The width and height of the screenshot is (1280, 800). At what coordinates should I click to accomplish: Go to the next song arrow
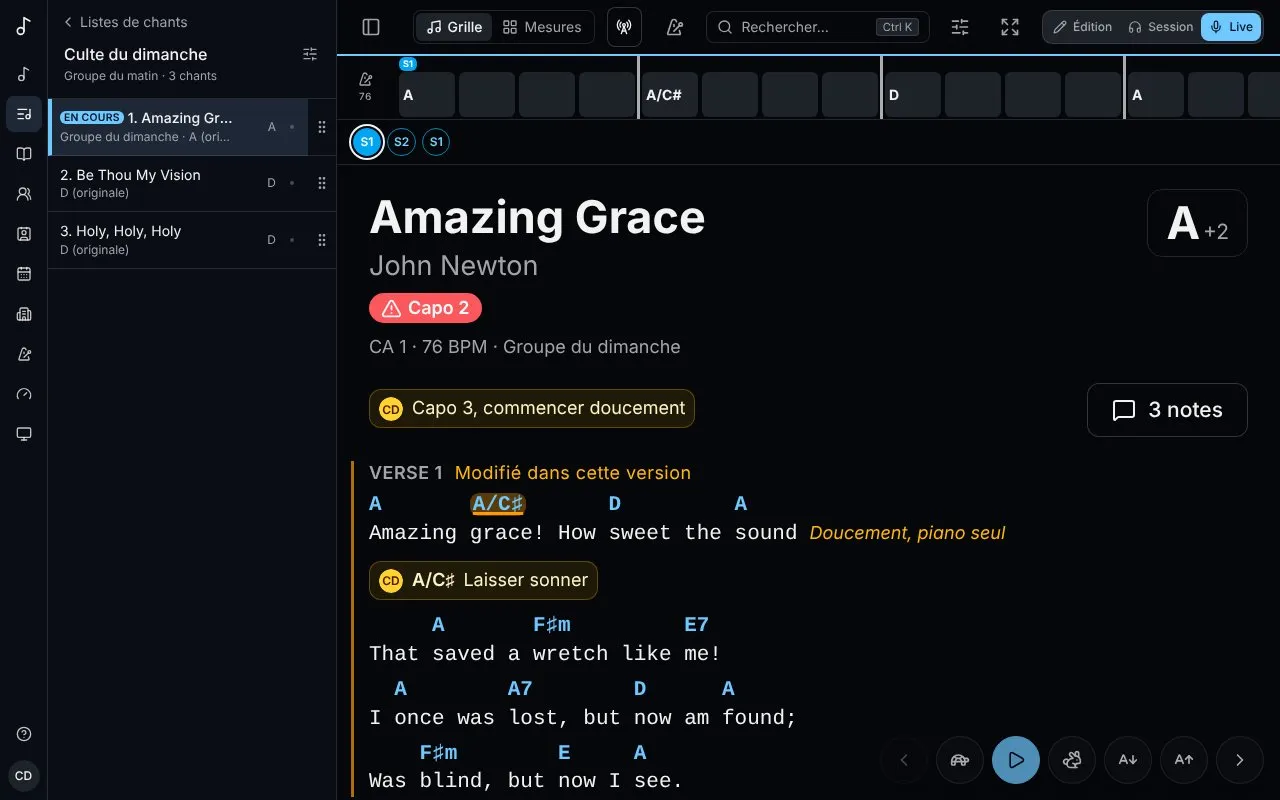click(x=1240, y=760)
